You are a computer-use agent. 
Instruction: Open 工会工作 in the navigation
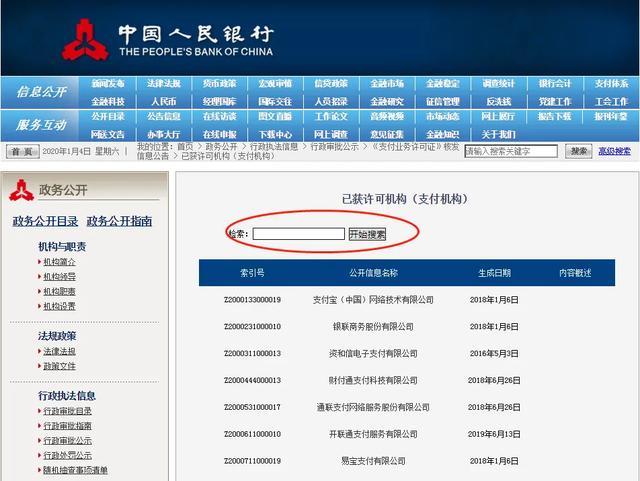click(611, 101)
